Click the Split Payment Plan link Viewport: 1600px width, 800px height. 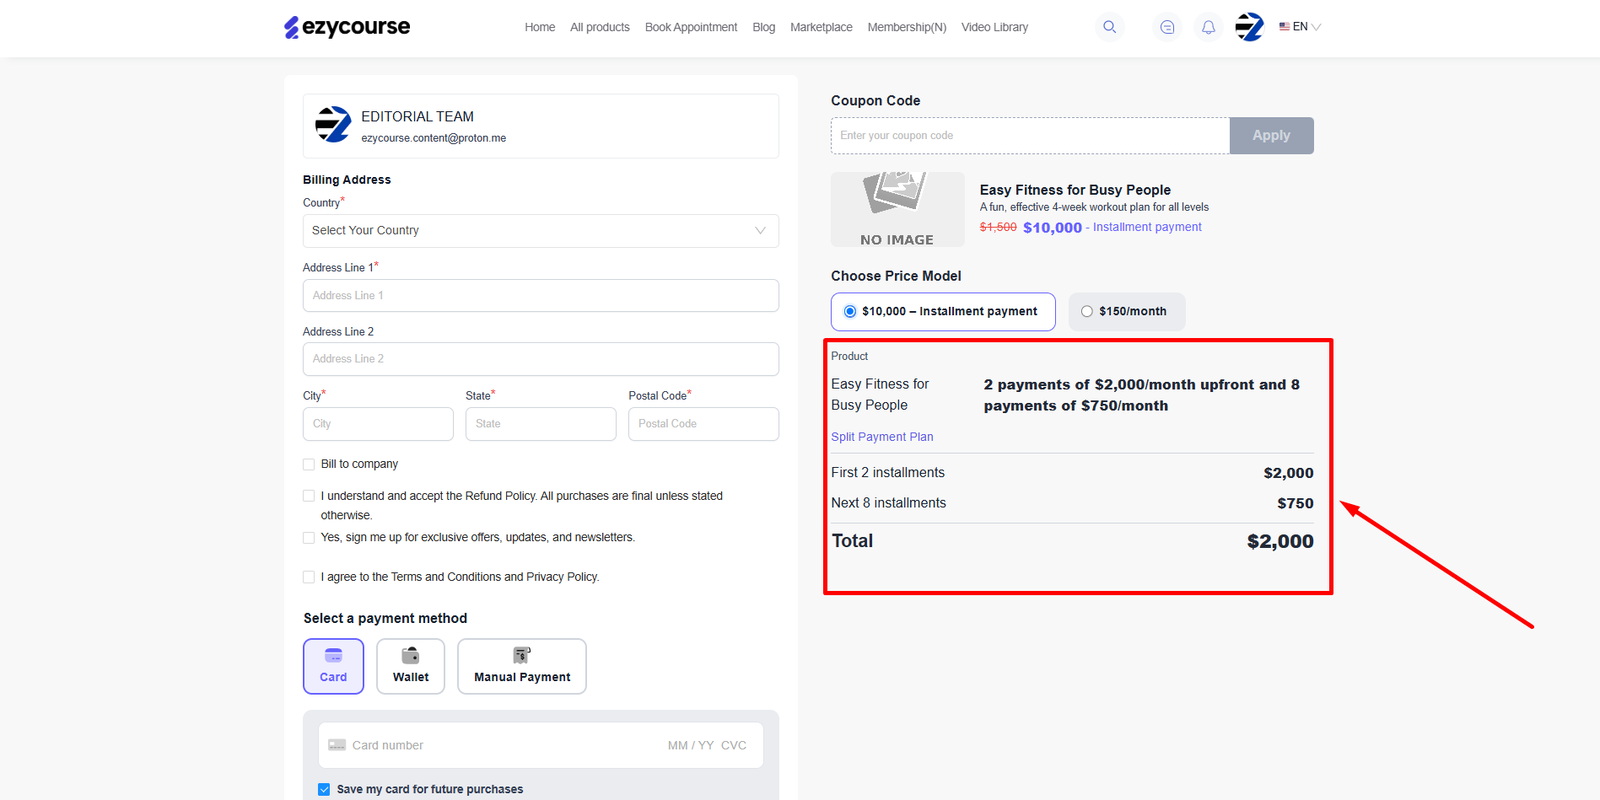[x=881, y=437]
